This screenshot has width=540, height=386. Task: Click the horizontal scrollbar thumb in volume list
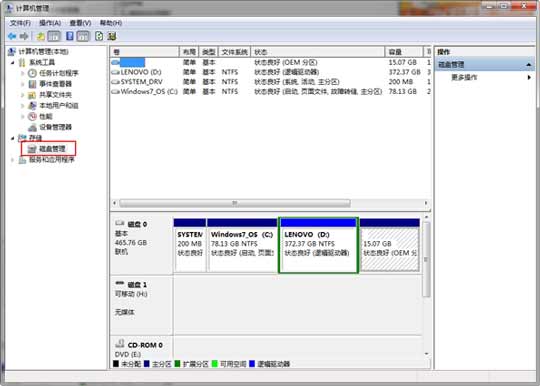(x=235, y=203)
